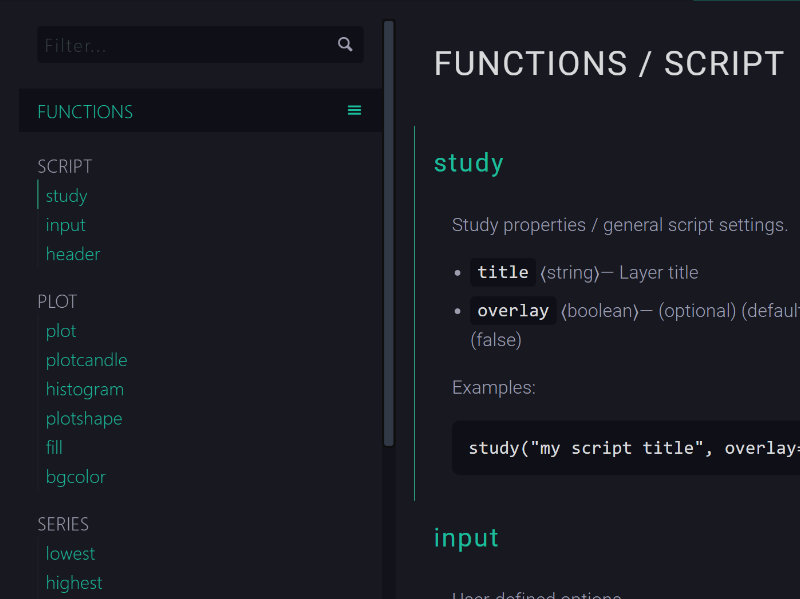
Task: Select the plot function link
Action: coord(61,332)
